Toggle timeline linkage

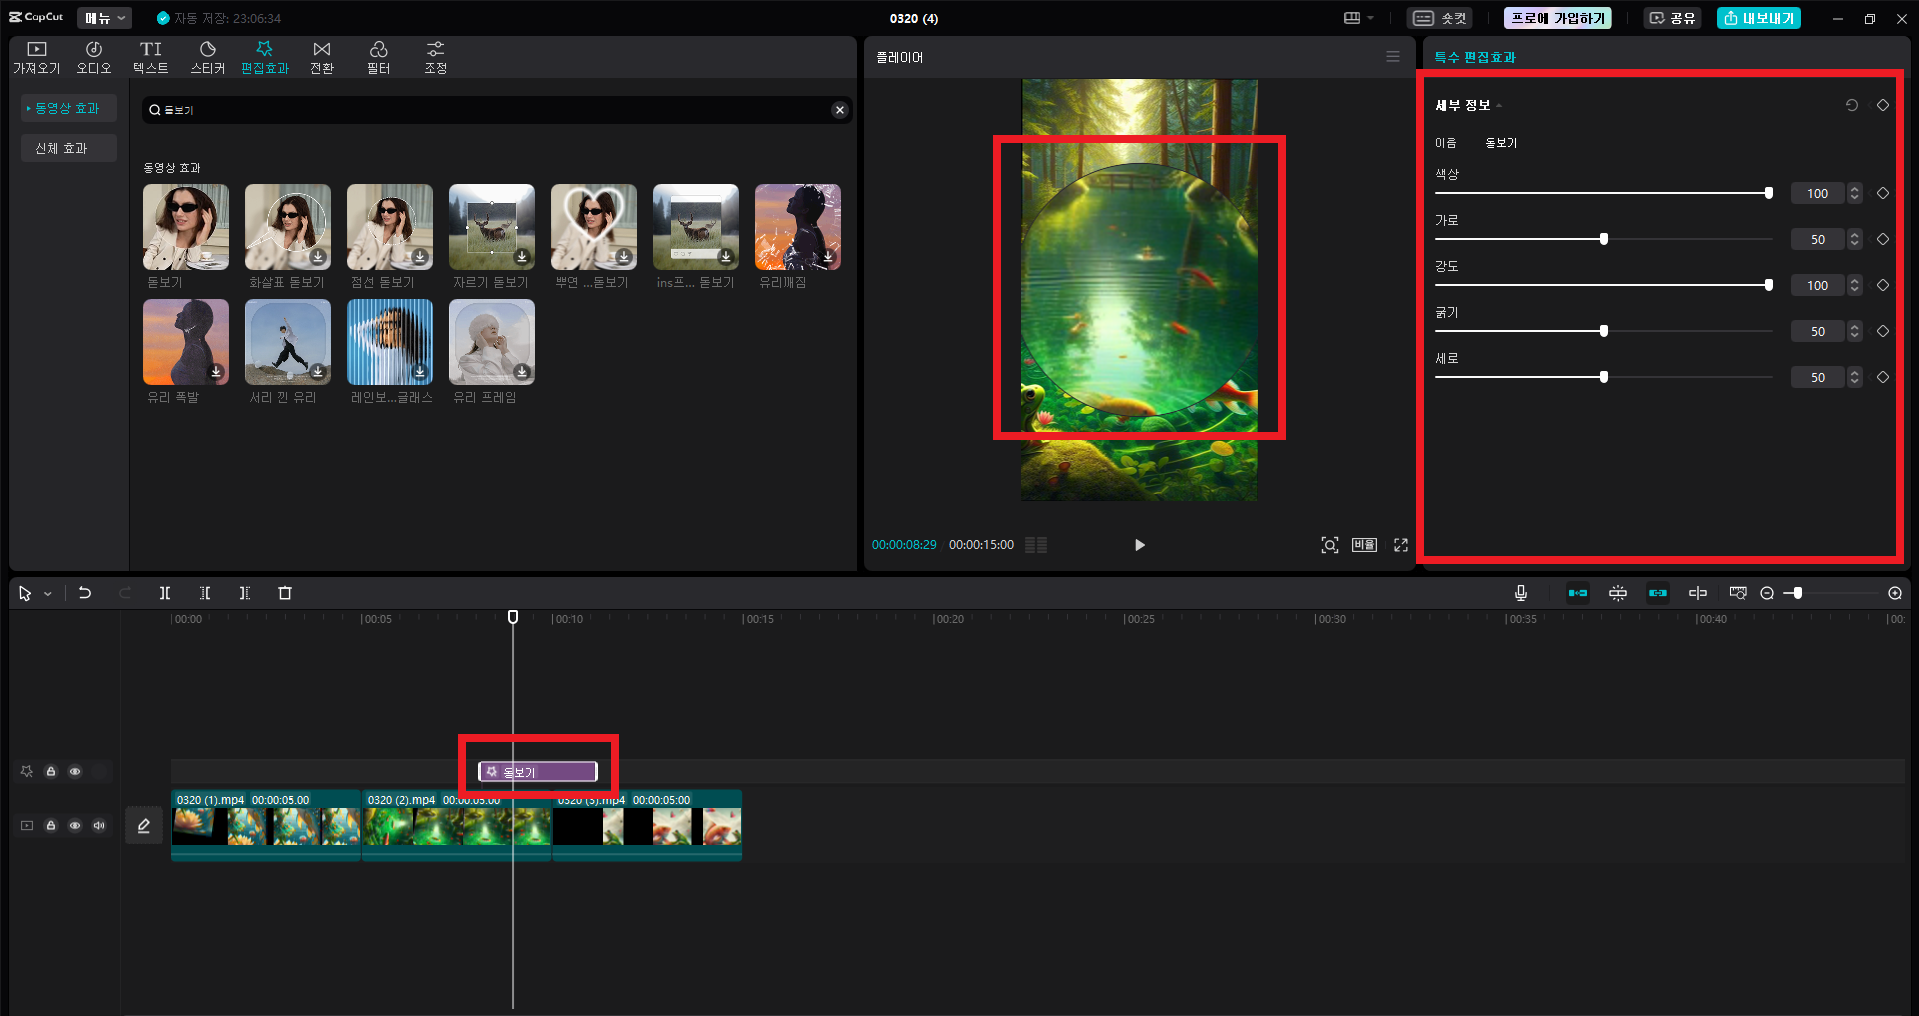coord(1658,593)
